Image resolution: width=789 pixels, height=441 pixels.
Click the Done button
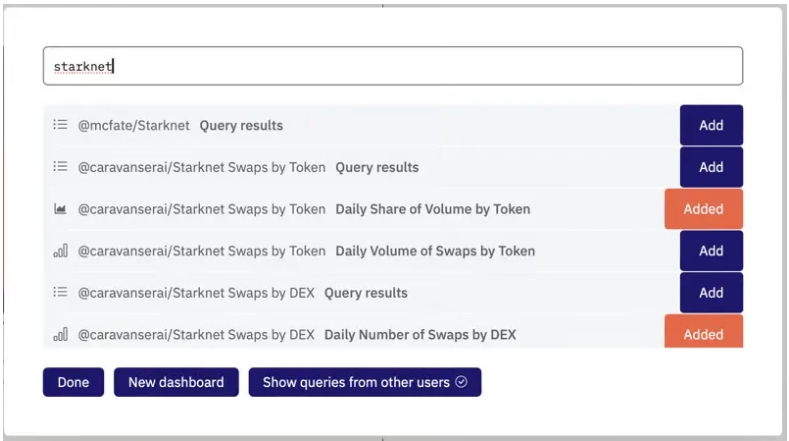(73, 382)
